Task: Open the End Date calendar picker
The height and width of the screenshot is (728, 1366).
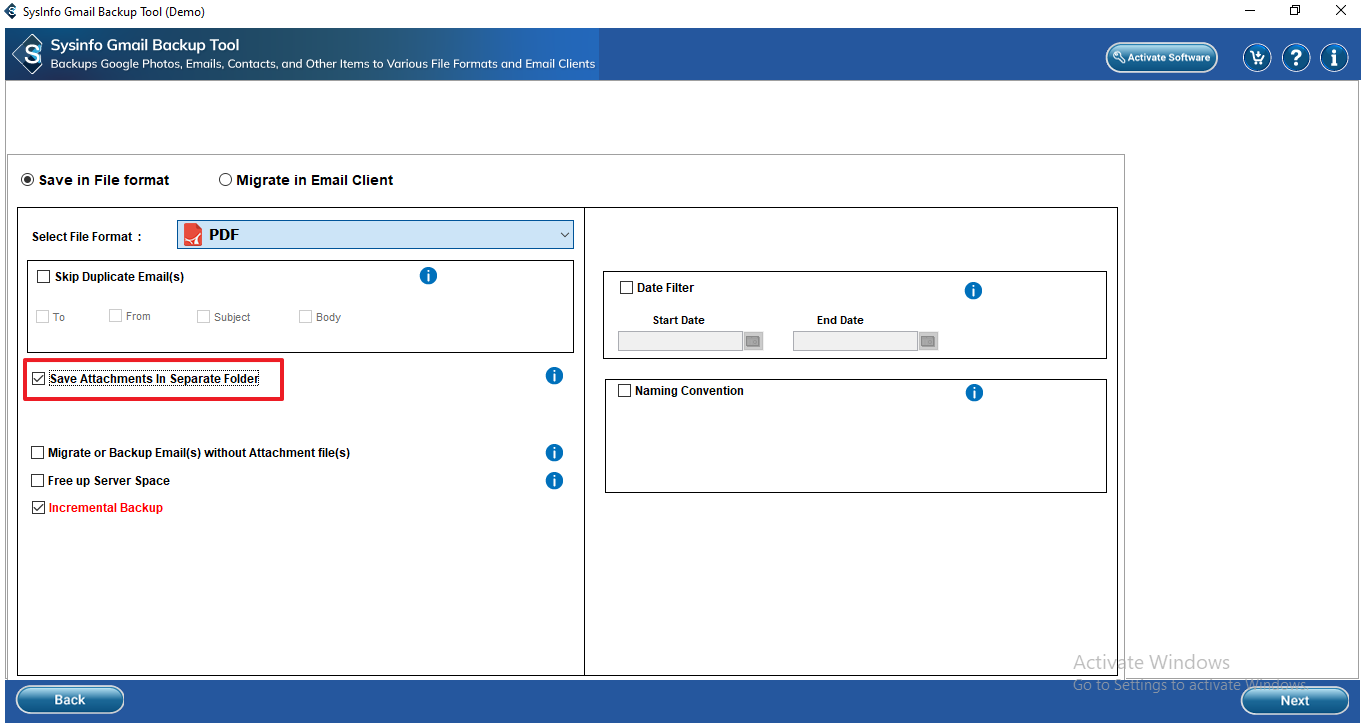Action: (x=928, y=342)
